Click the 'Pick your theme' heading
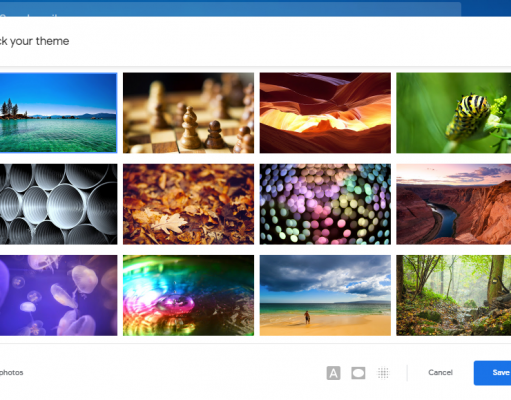This screenshot has height=400, width=511. (34, 41)
